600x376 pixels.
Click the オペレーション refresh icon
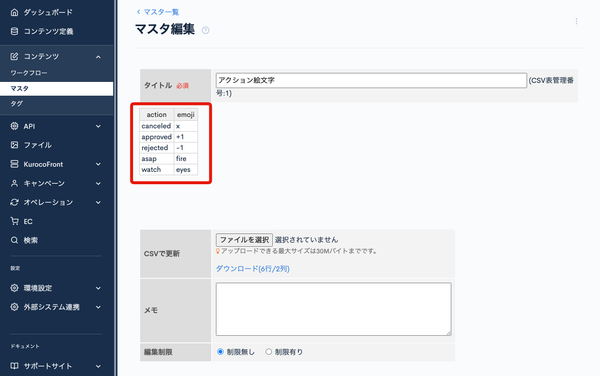tap(14, 202)
